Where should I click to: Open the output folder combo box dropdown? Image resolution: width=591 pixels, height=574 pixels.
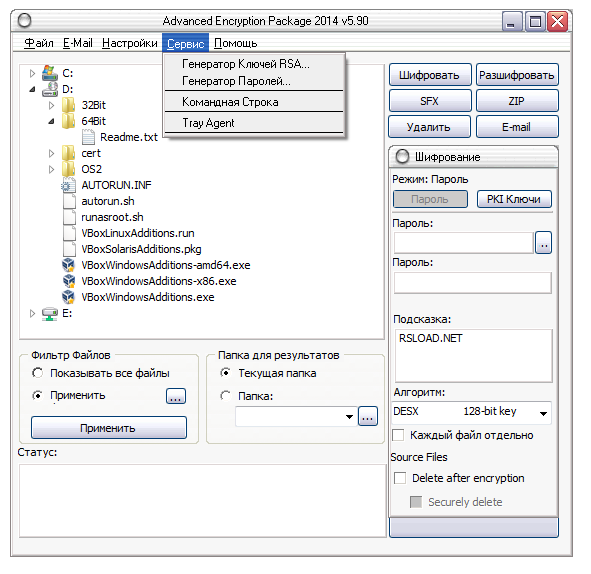point(349,416)
